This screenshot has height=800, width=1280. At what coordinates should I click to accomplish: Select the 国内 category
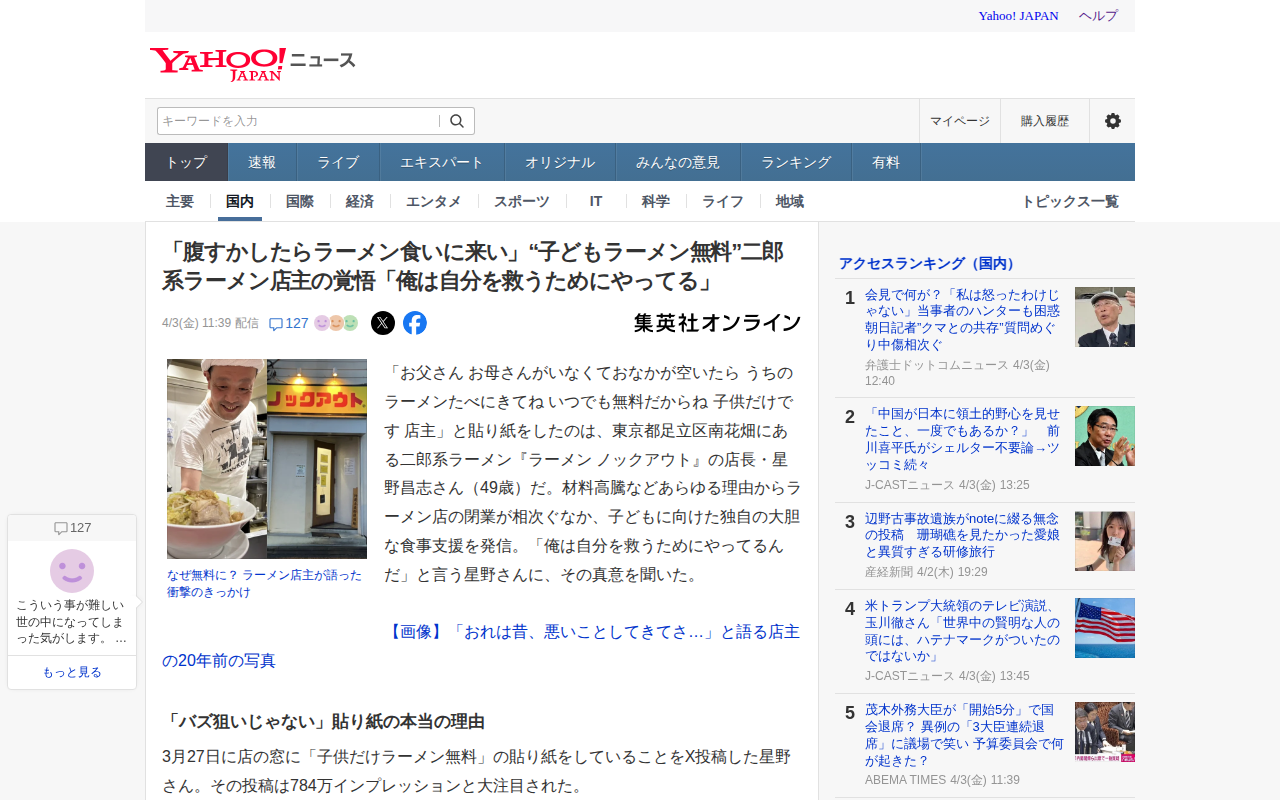point(240,201)
